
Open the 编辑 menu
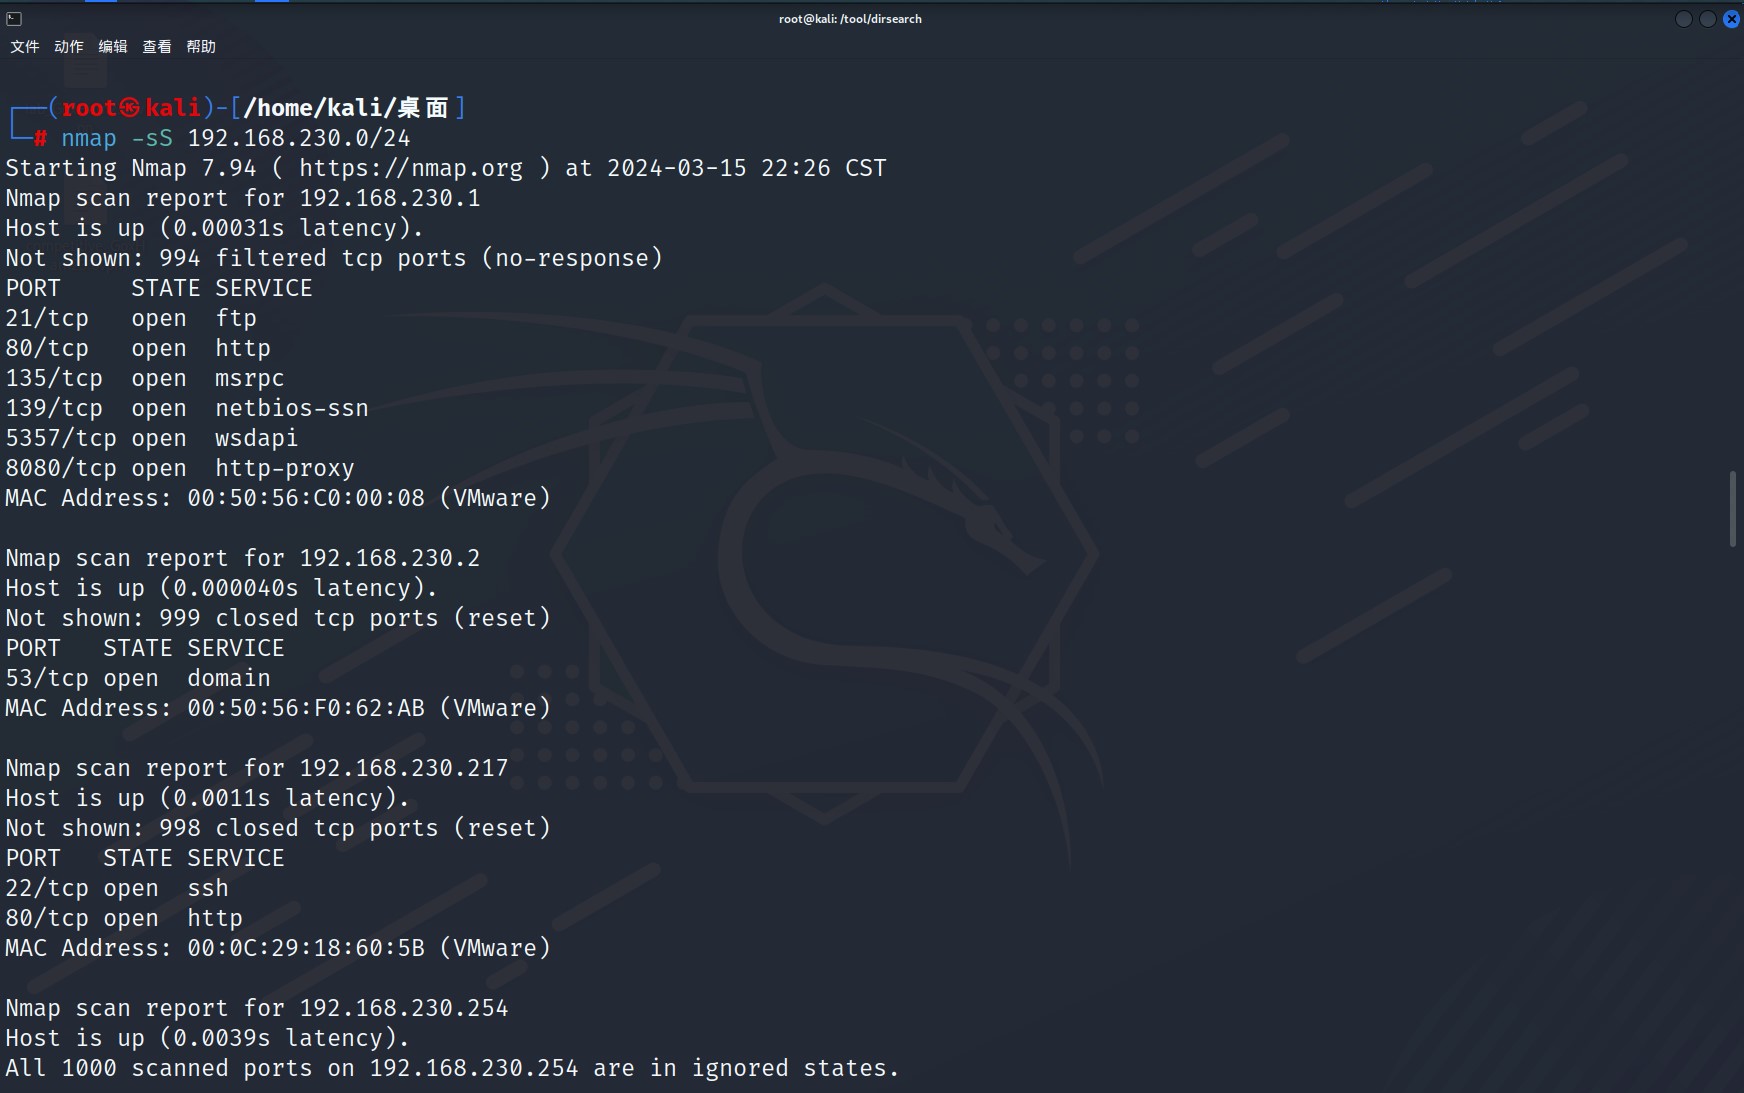click(x=113, y=46)
